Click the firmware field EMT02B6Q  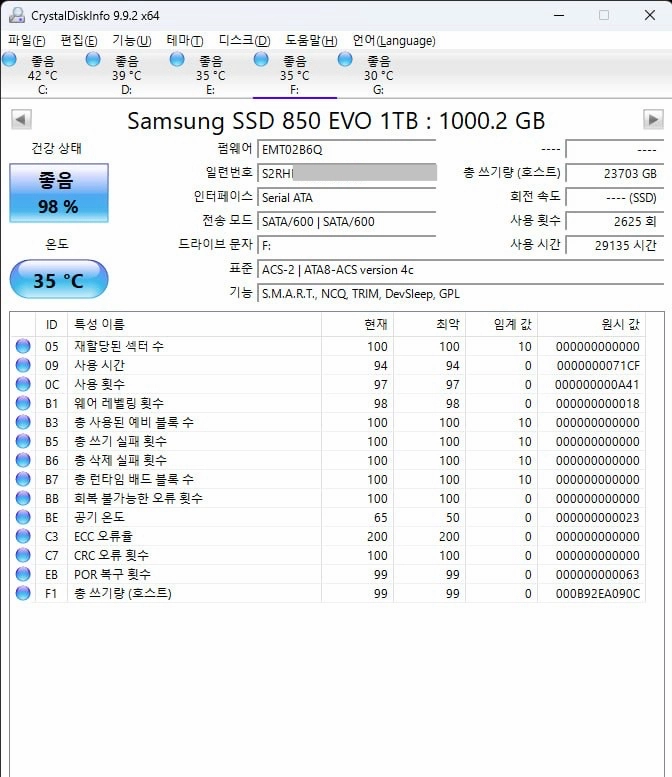(347, 149)
